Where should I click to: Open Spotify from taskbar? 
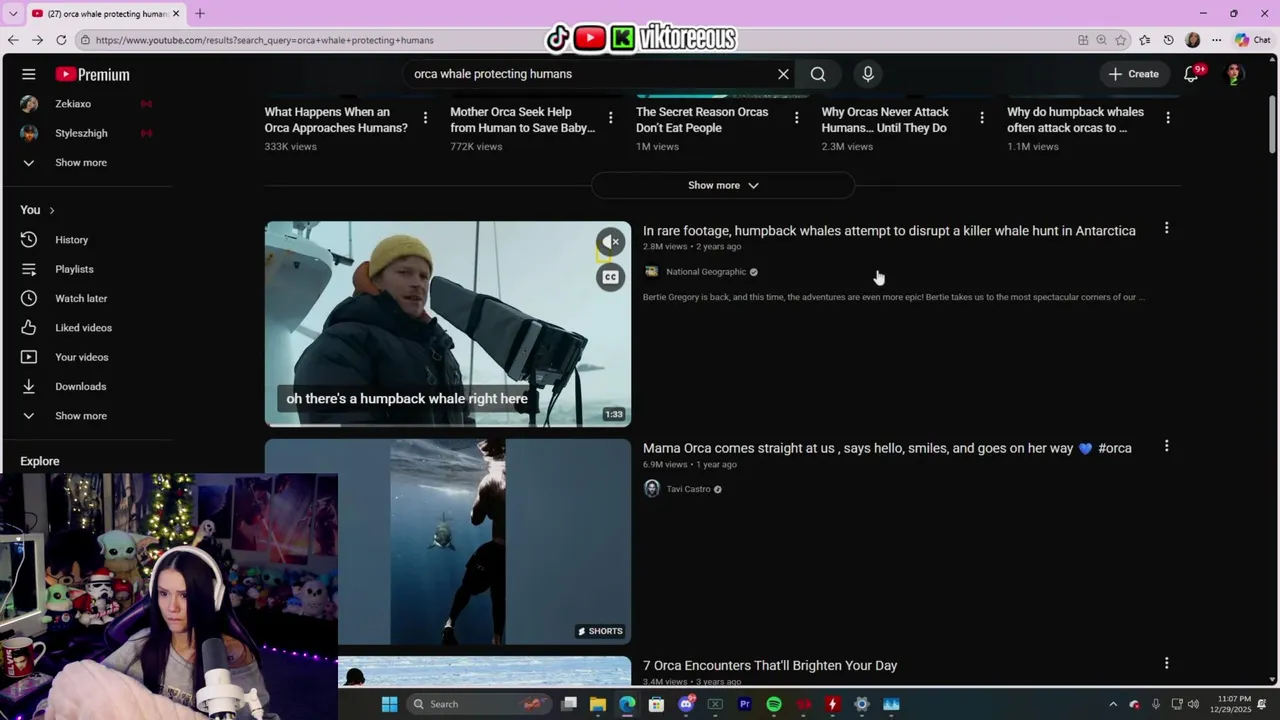point(774,704)
